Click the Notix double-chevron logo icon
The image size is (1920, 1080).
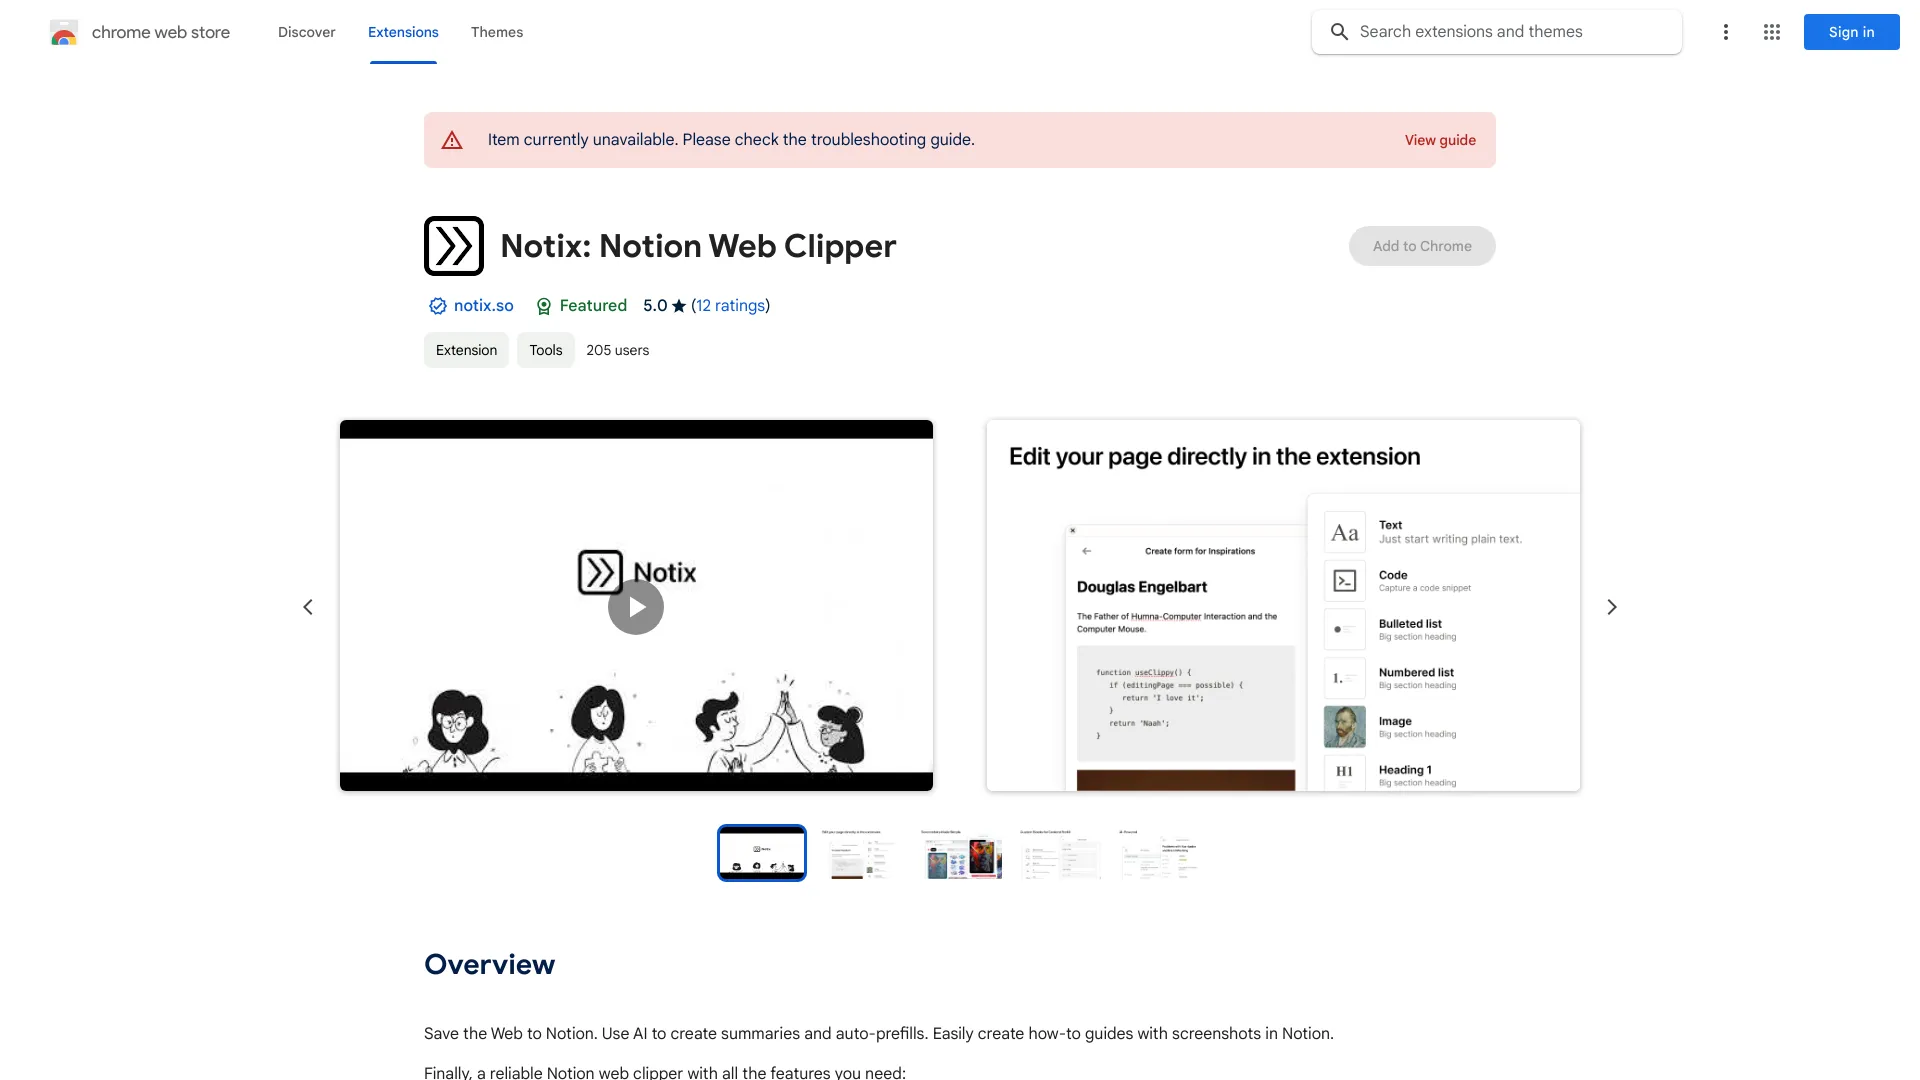[x=454, y=245]
